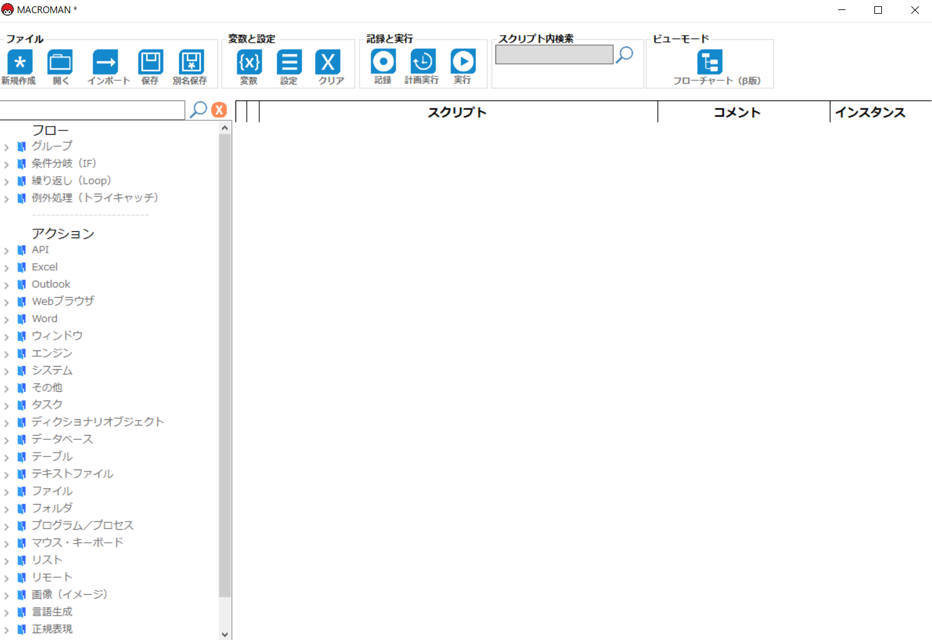This screenshot has height=640, width=932.
Task: Select the タスク tree item
Action: click(47, 405)
